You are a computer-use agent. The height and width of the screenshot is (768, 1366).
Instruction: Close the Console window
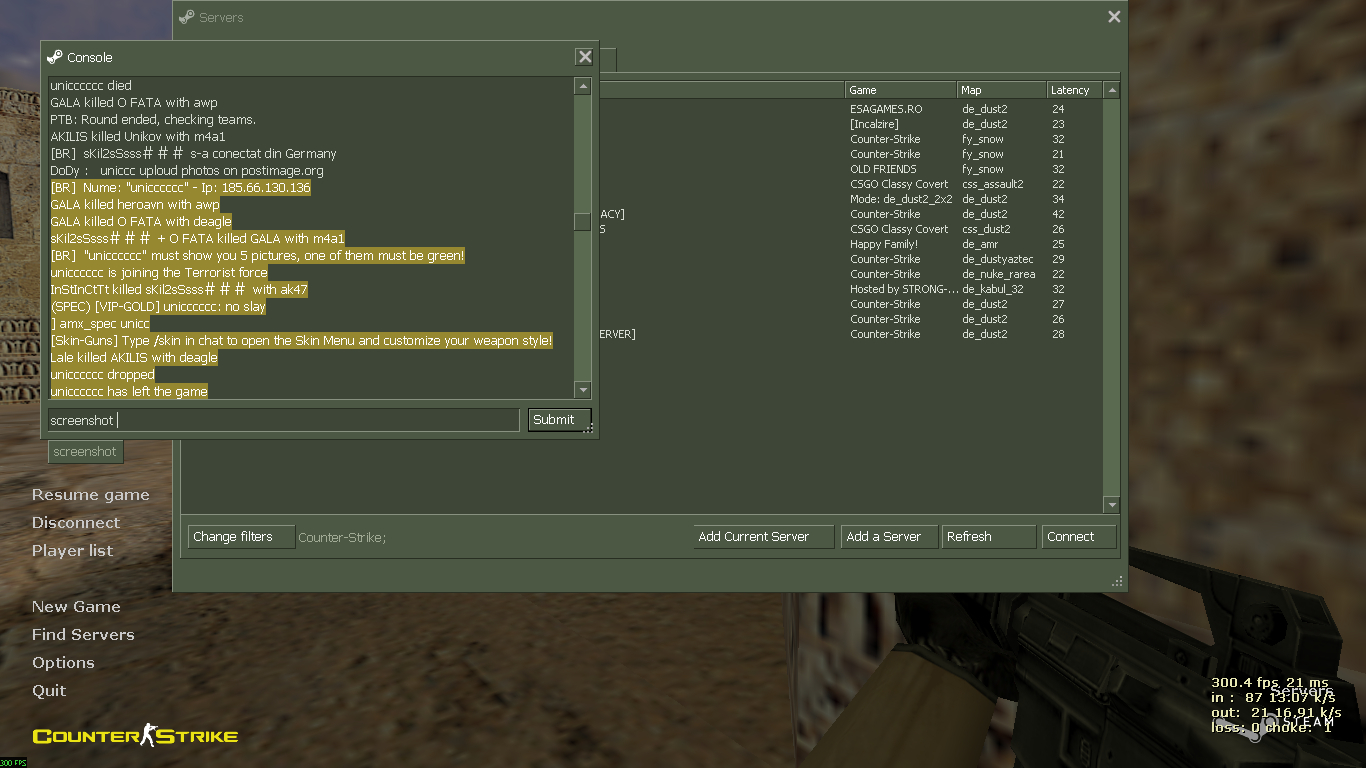click(x=584, y=57)
